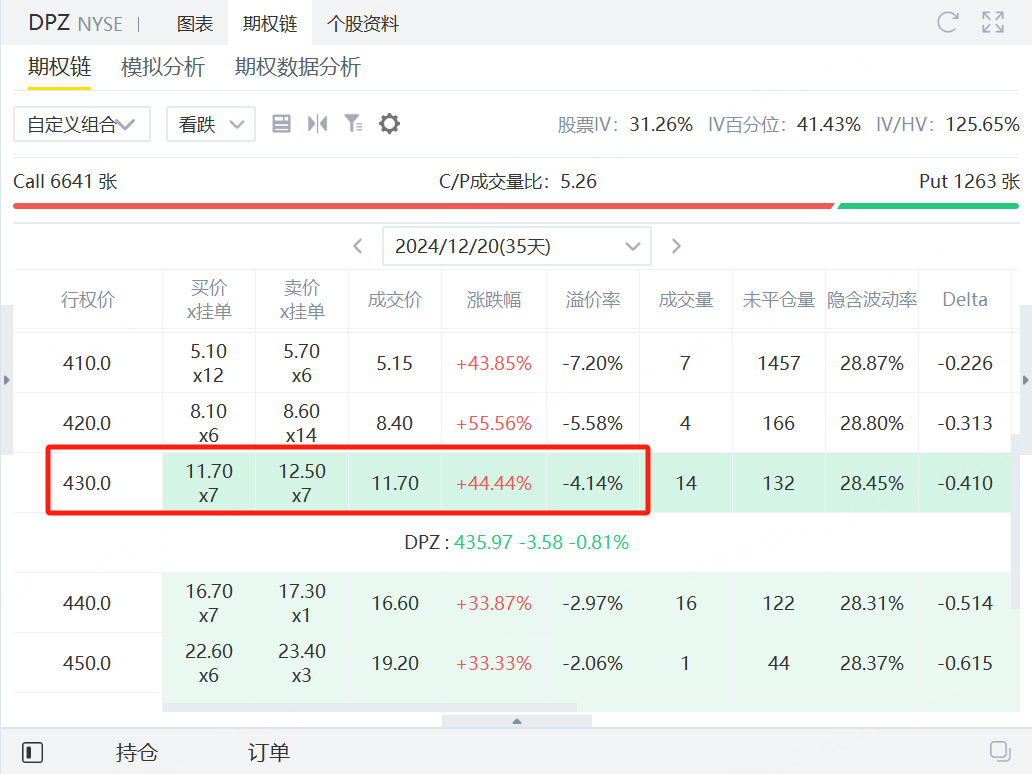Open the options filter icon

[353, 124]
